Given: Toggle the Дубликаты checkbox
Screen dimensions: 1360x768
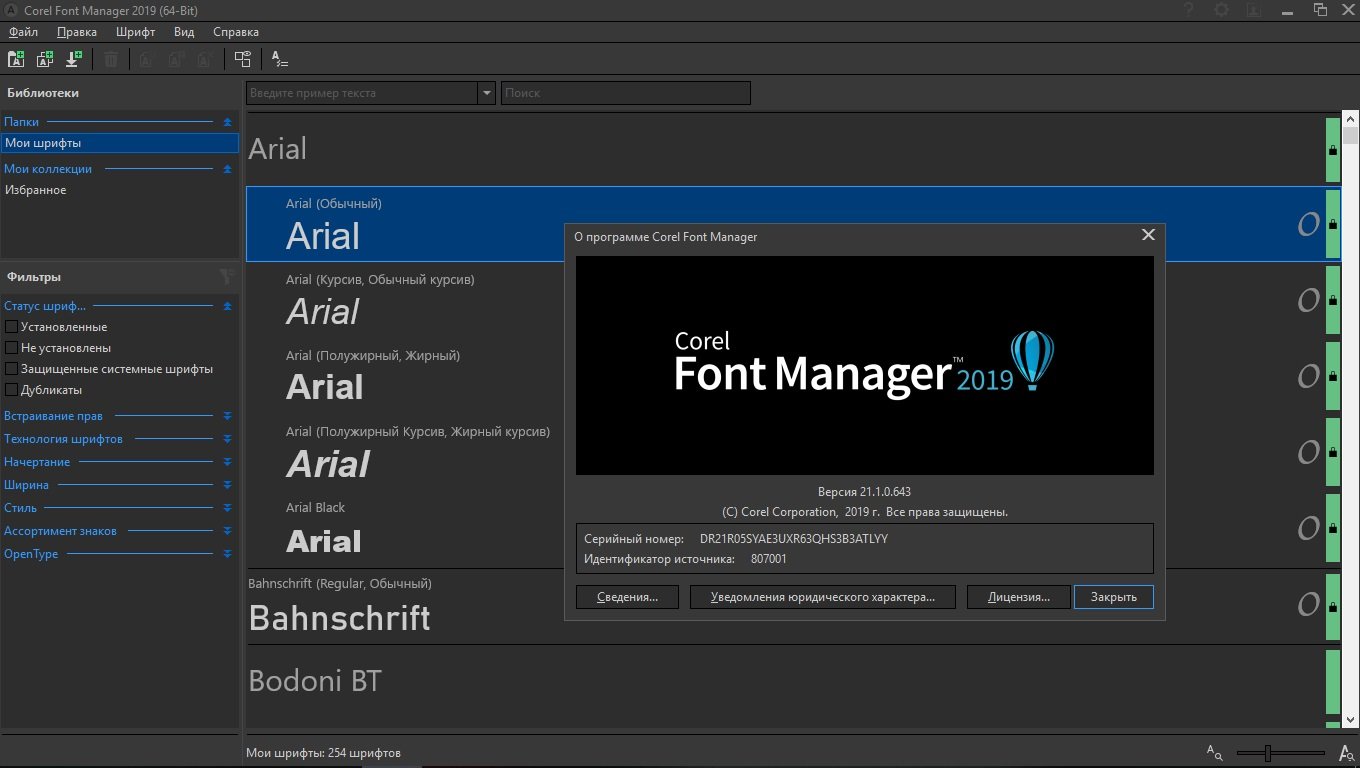Looking at the screenshot, I should [12, 390].
